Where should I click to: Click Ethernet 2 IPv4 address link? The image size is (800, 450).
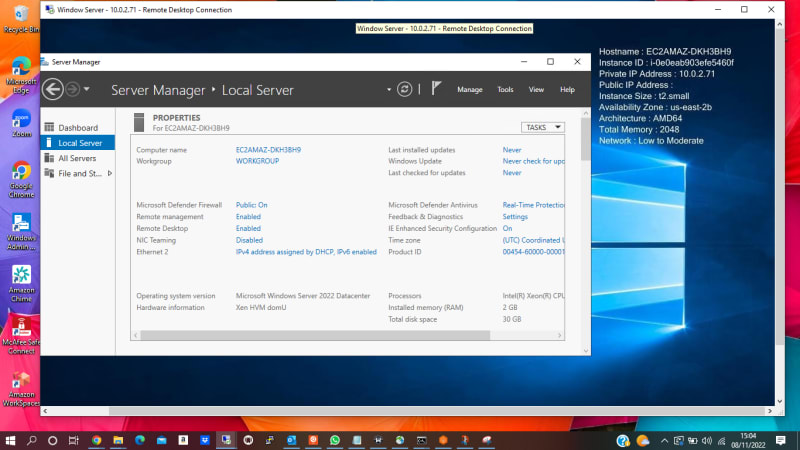306,252
